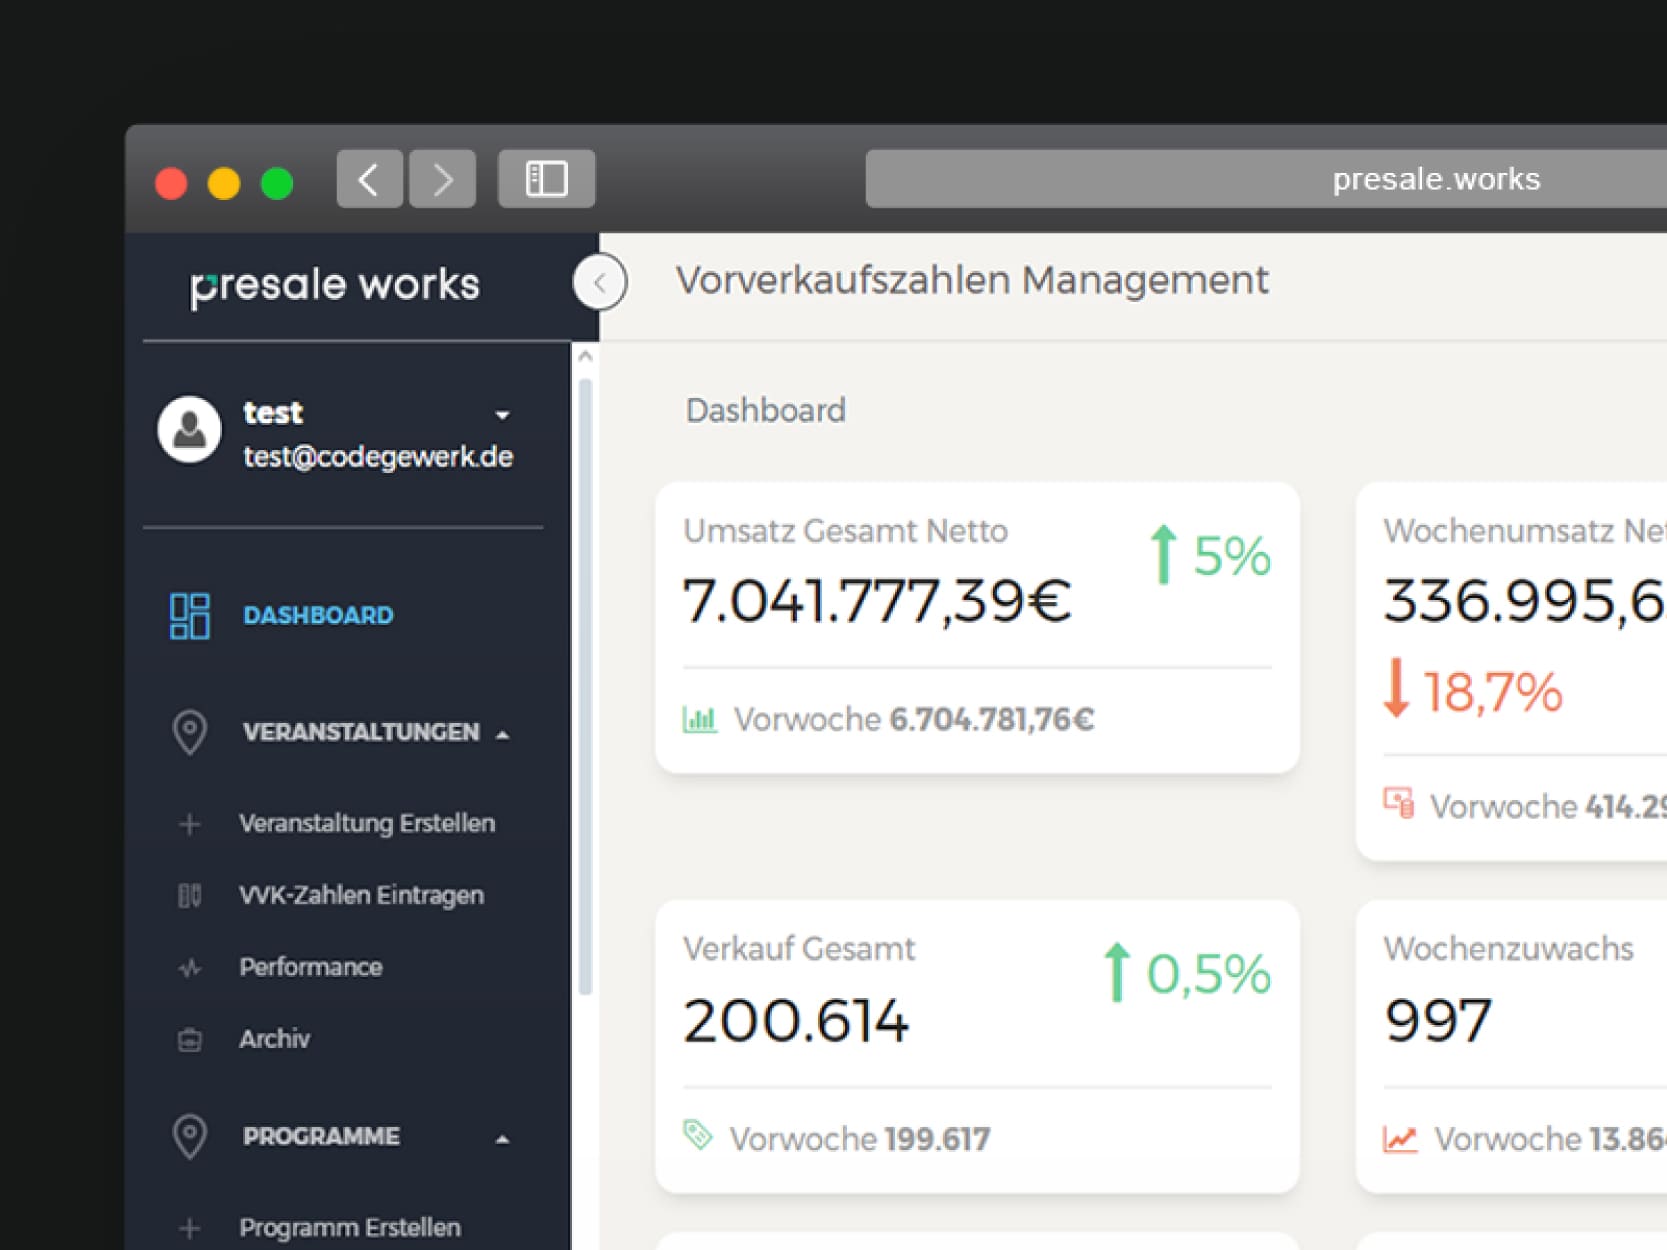This screenshot has width=1667, height=1250.
Task: Collapse the Veranstaltungen section arrow
Action: pyautogui.click(x=503, y=735)
